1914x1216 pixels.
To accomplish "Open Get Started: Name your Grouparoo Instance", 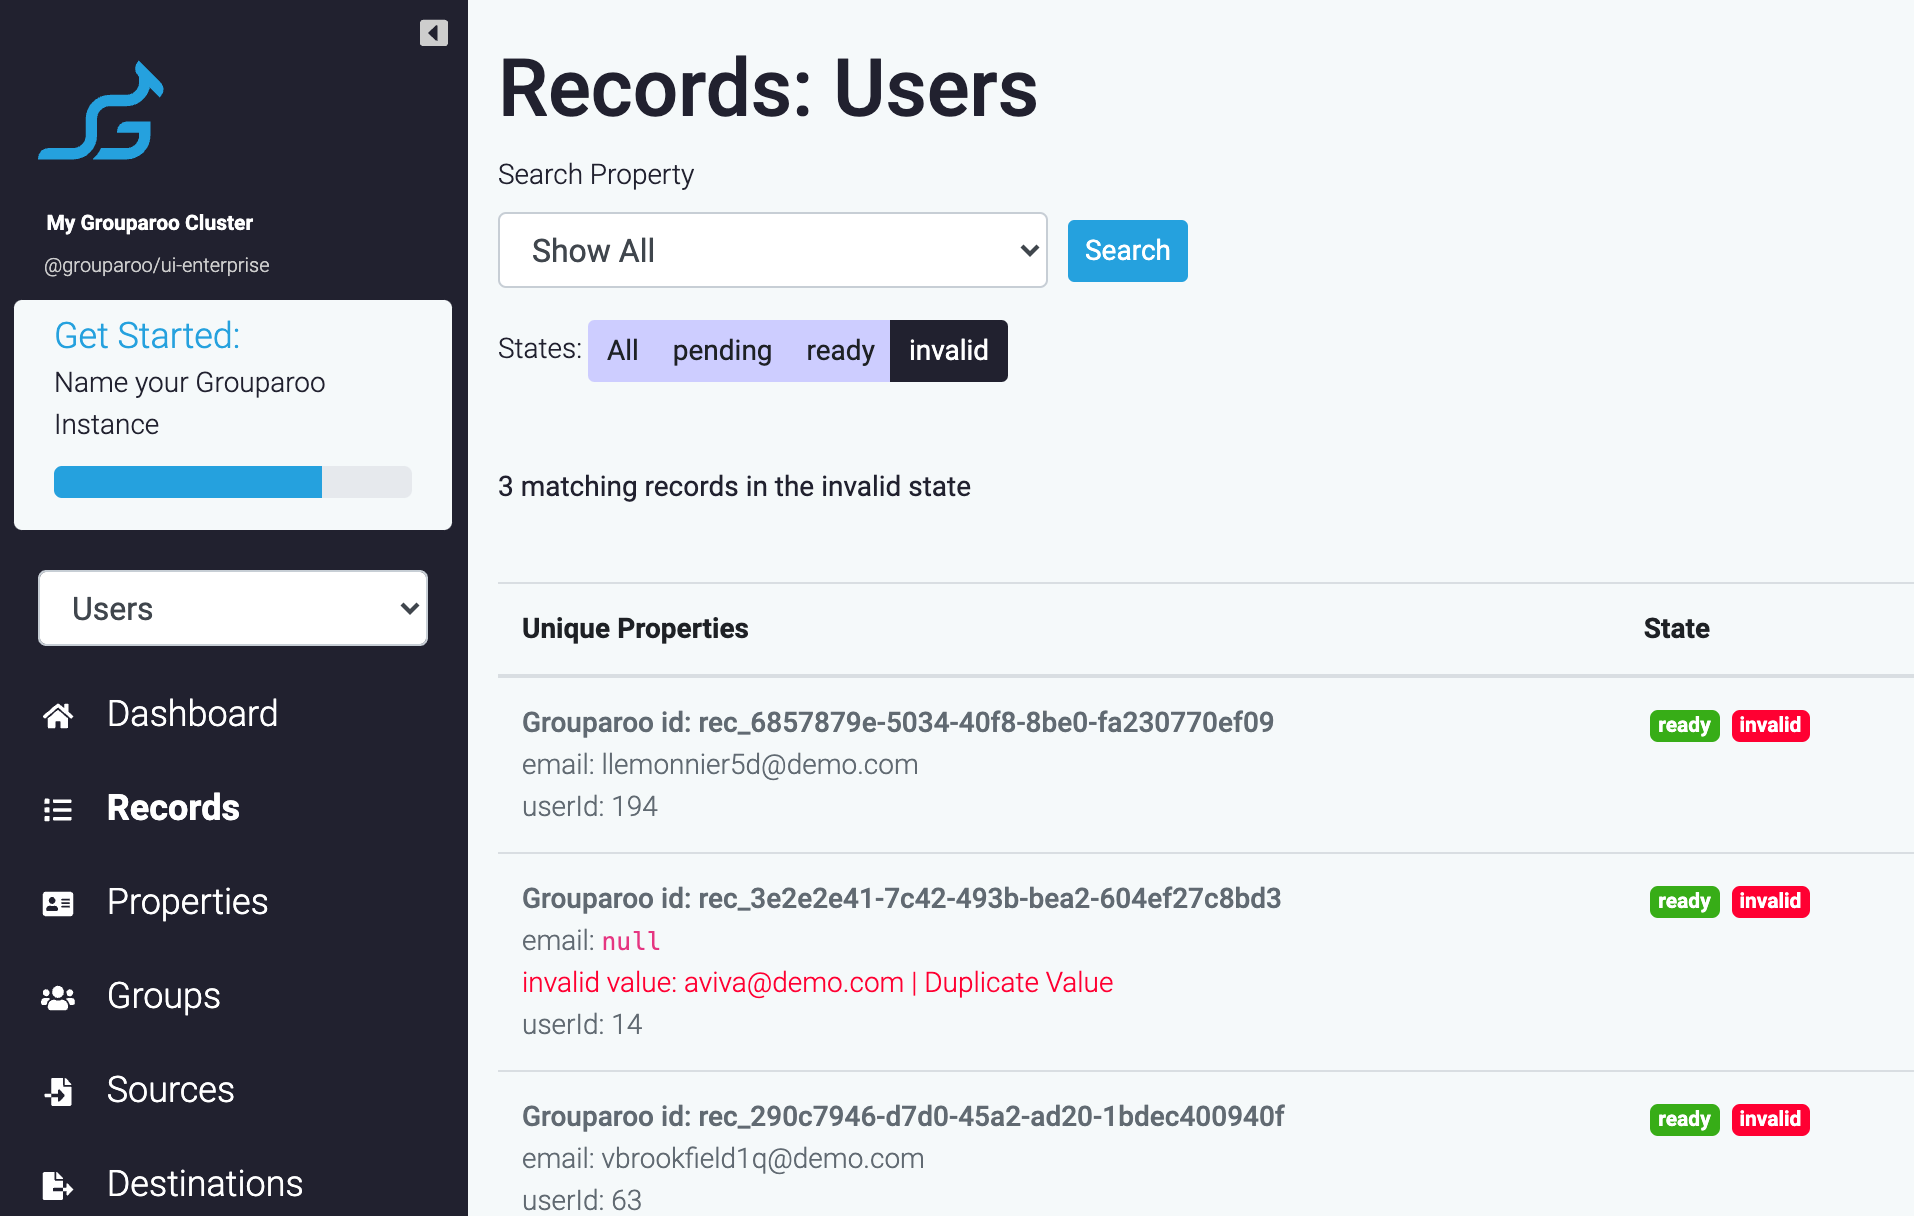I will tap(233, 415).
